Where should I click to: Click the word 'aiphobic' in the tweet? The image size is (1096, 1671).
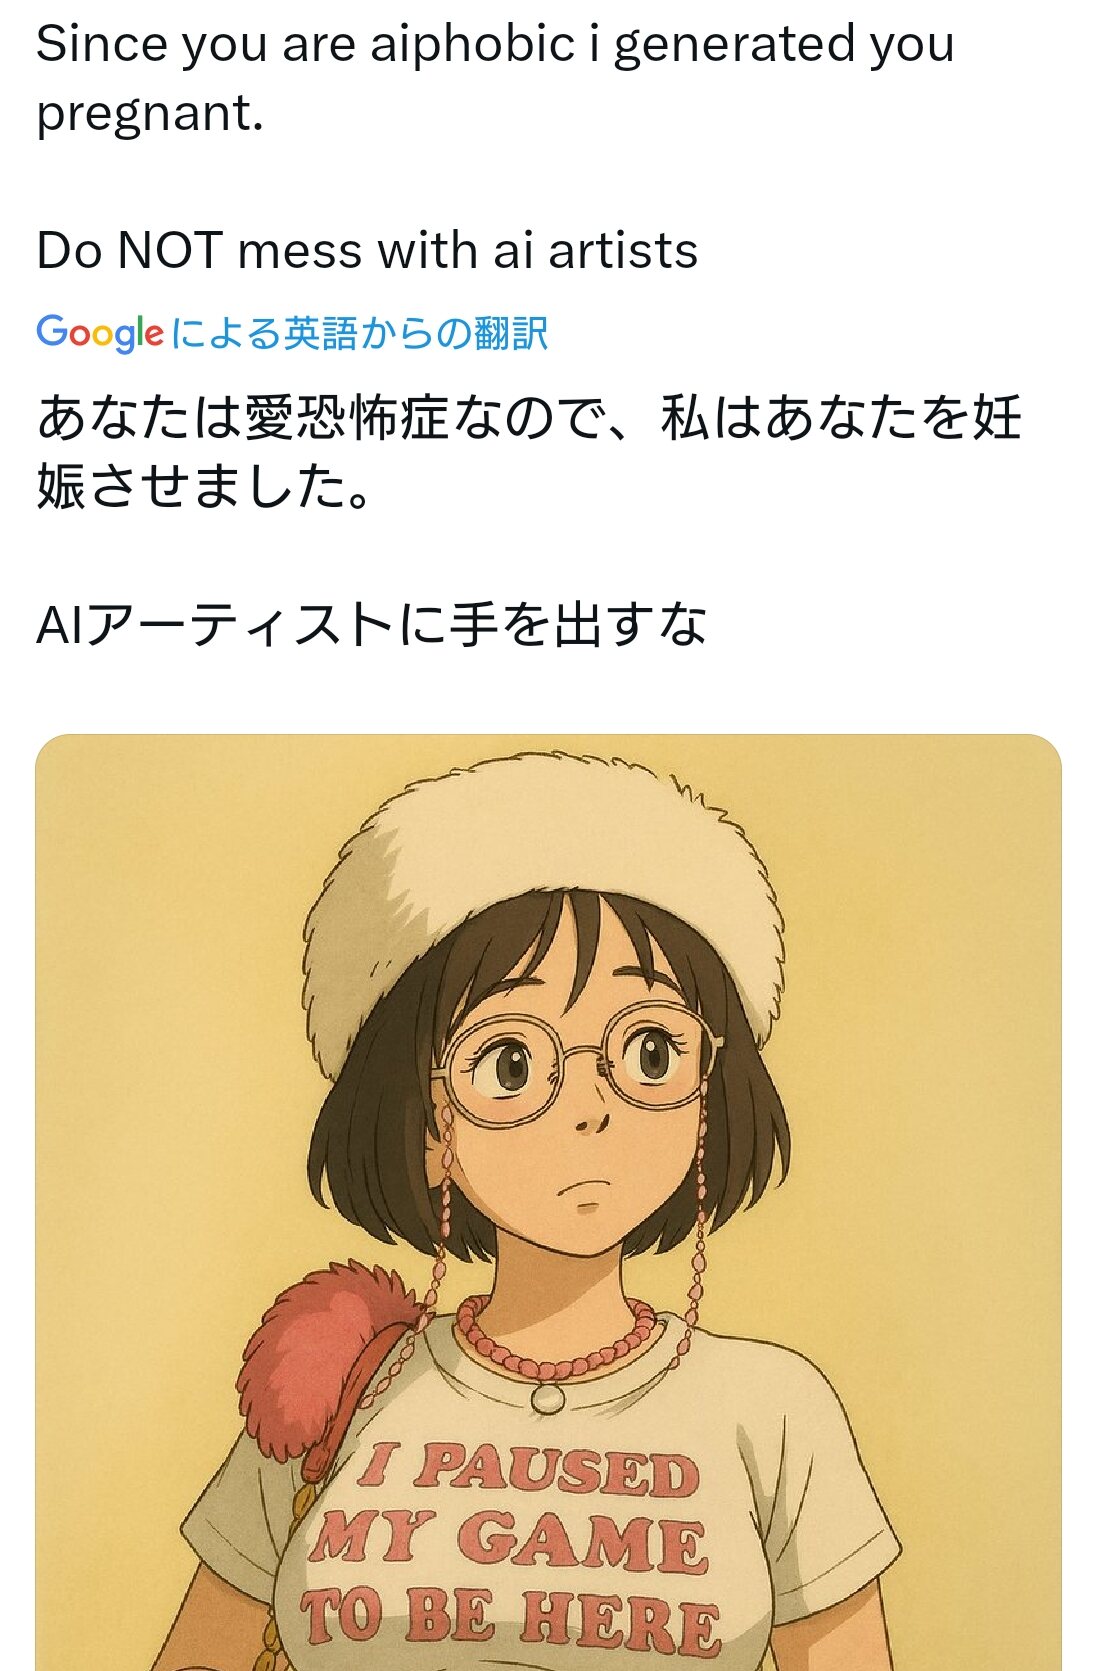(x=473, y=45)
